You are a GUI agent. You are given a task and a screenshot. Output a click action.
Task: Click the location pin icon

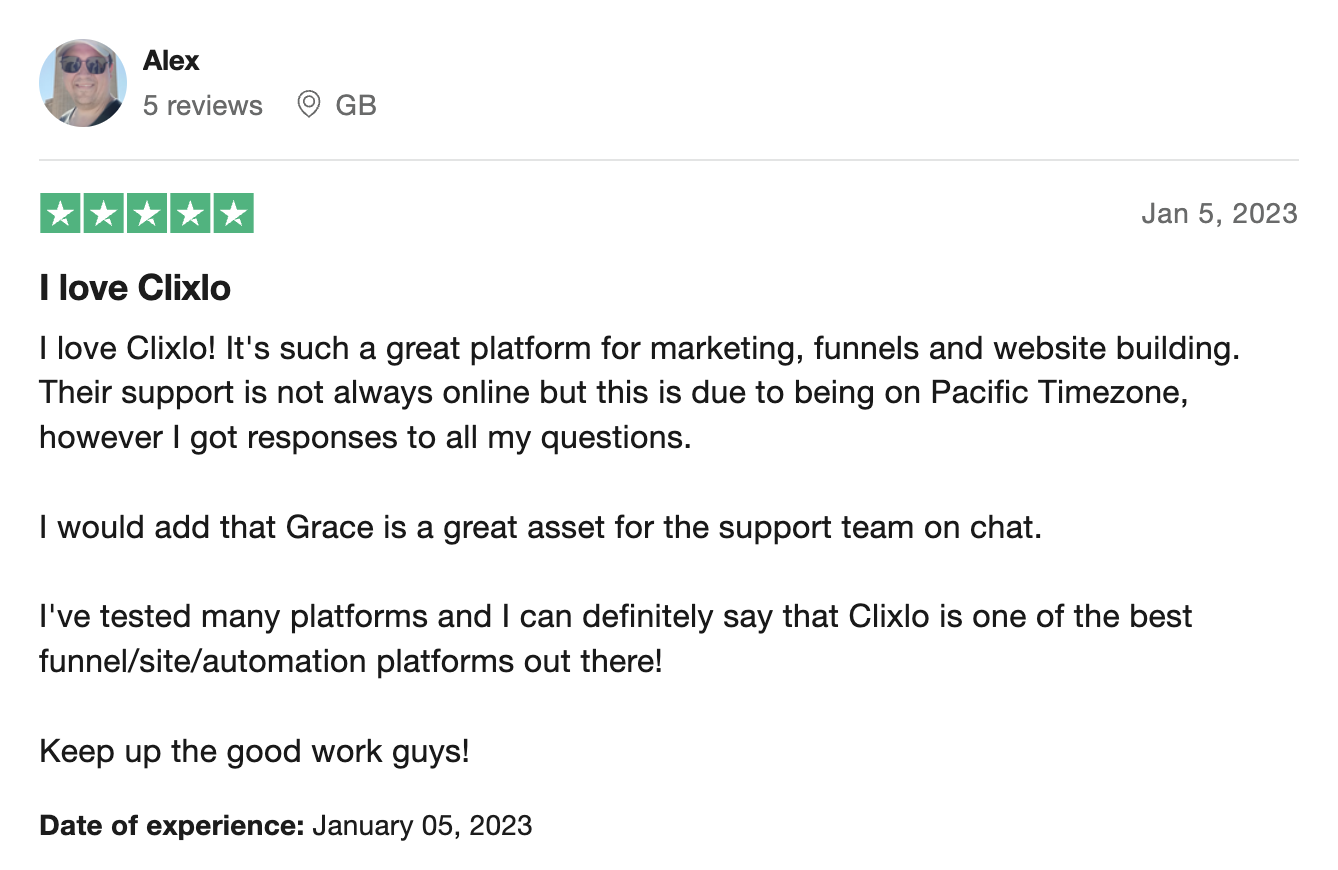pyautogui.click(x=309, y=104)
